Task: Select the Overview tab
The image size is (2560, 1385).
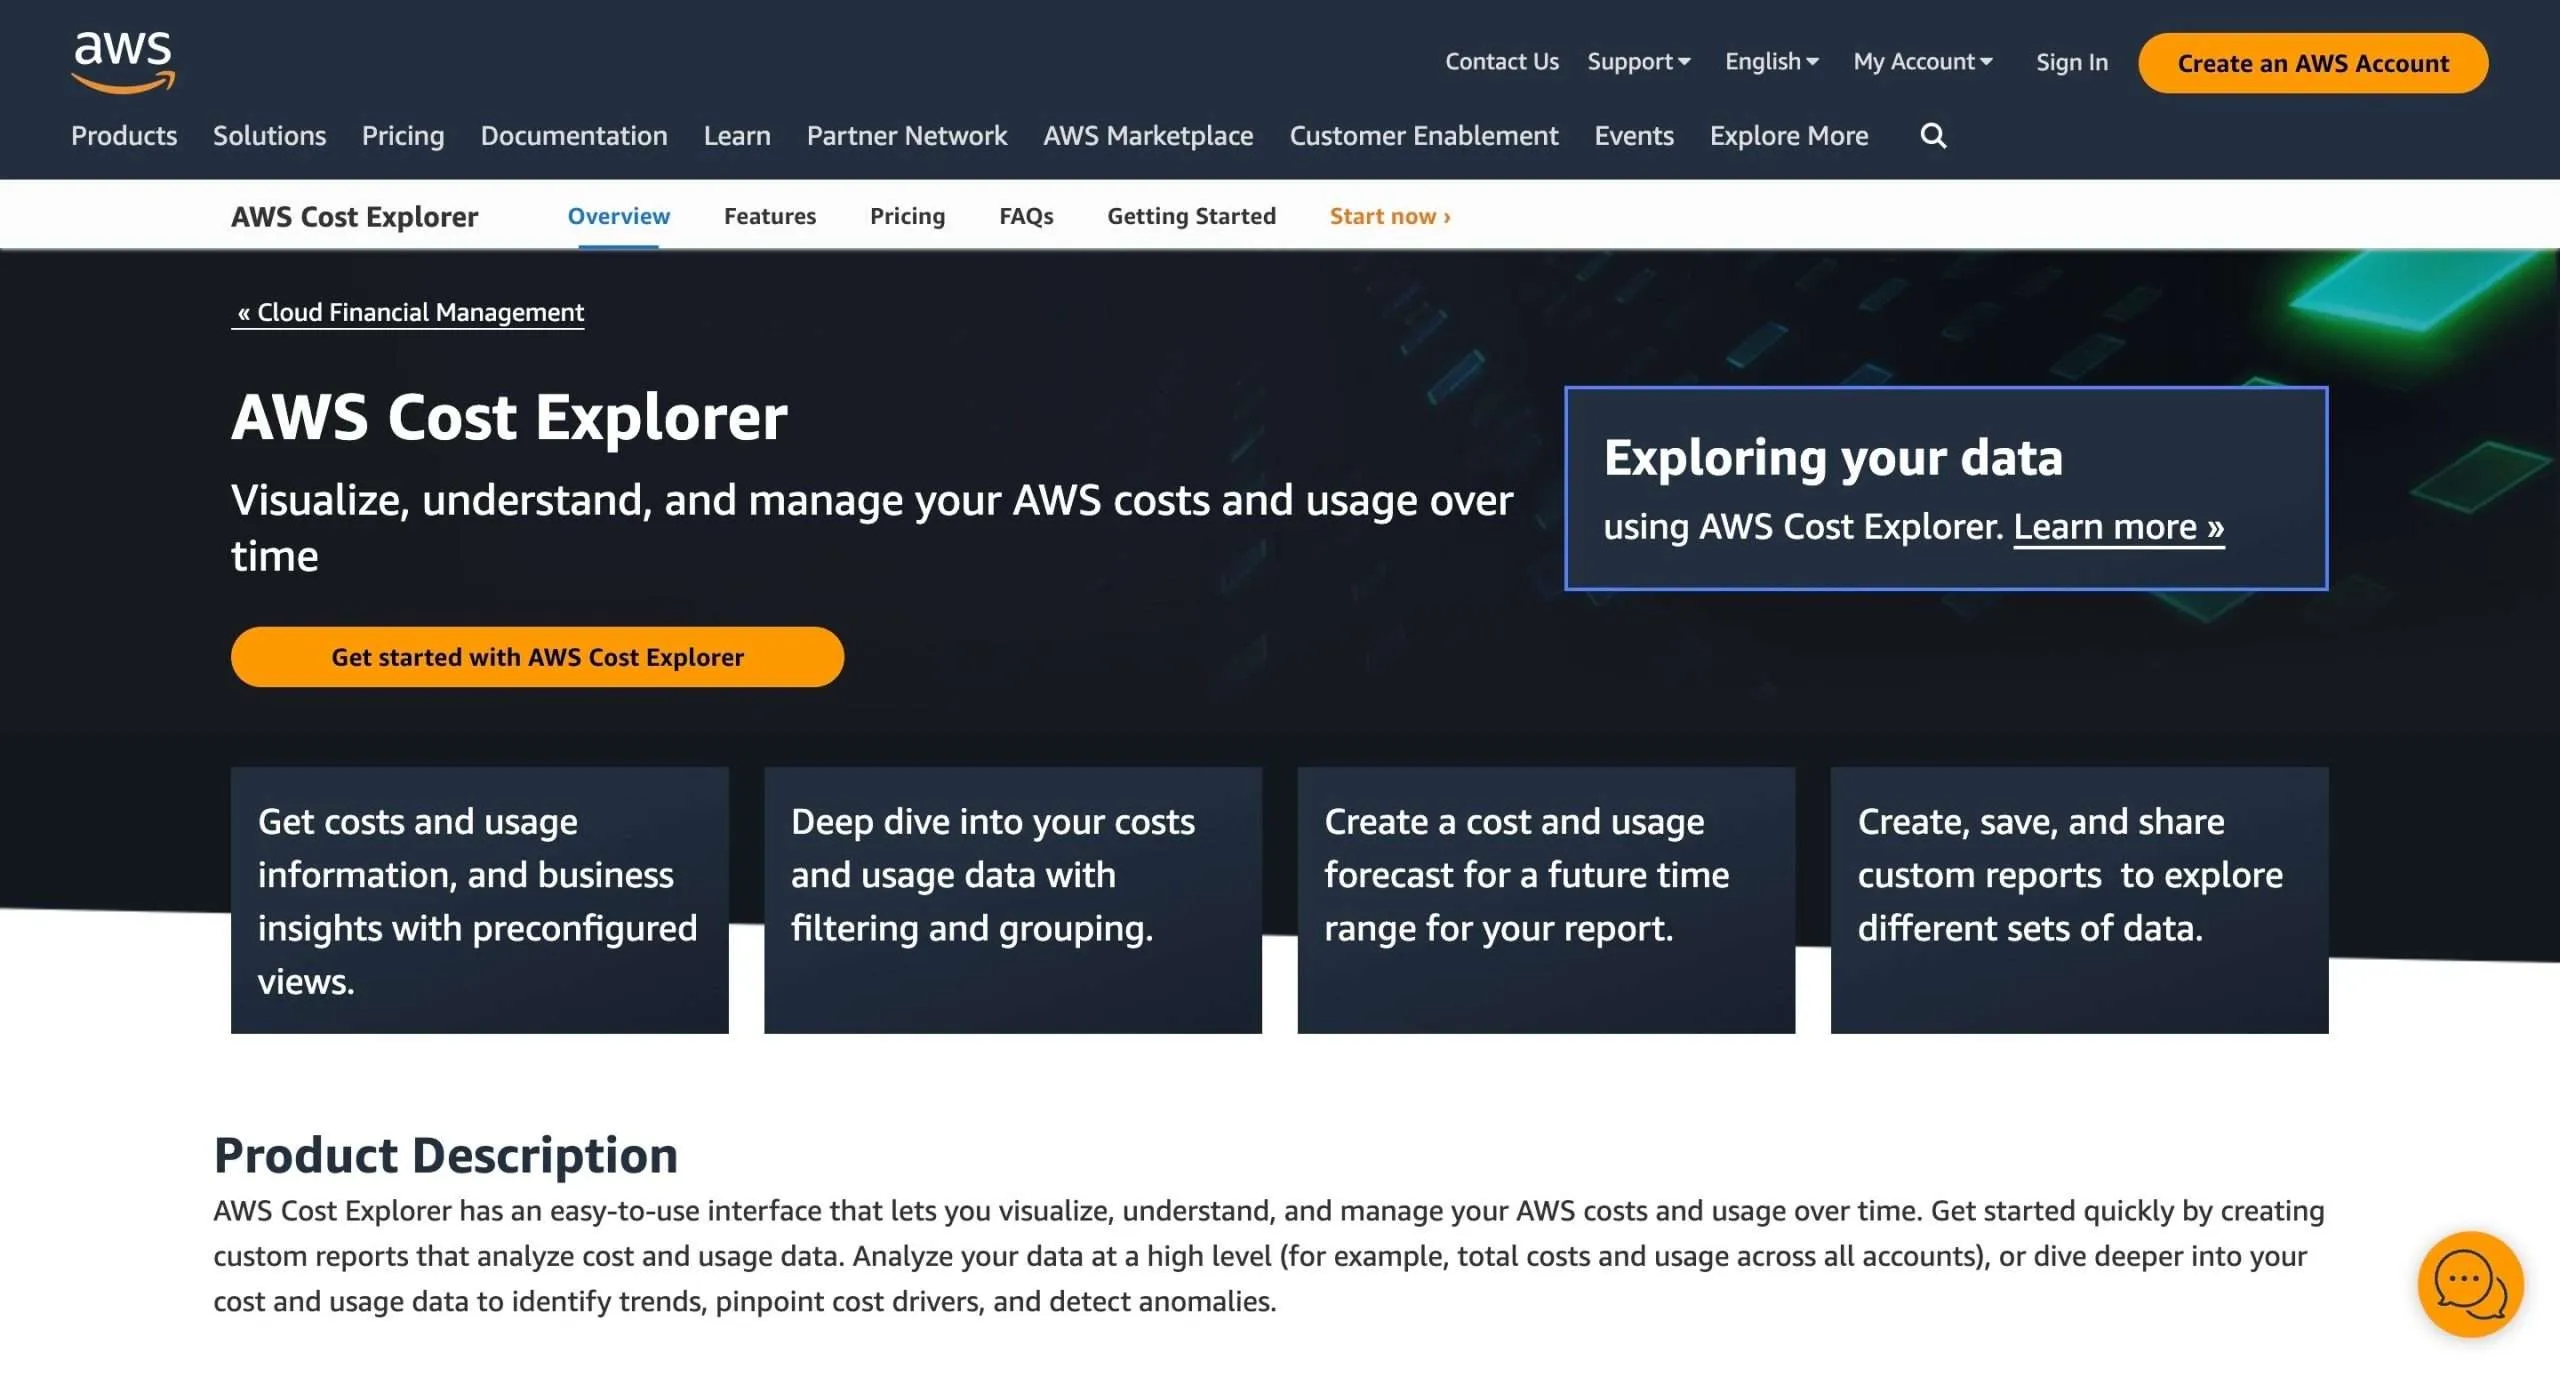Action: point(619,216)
